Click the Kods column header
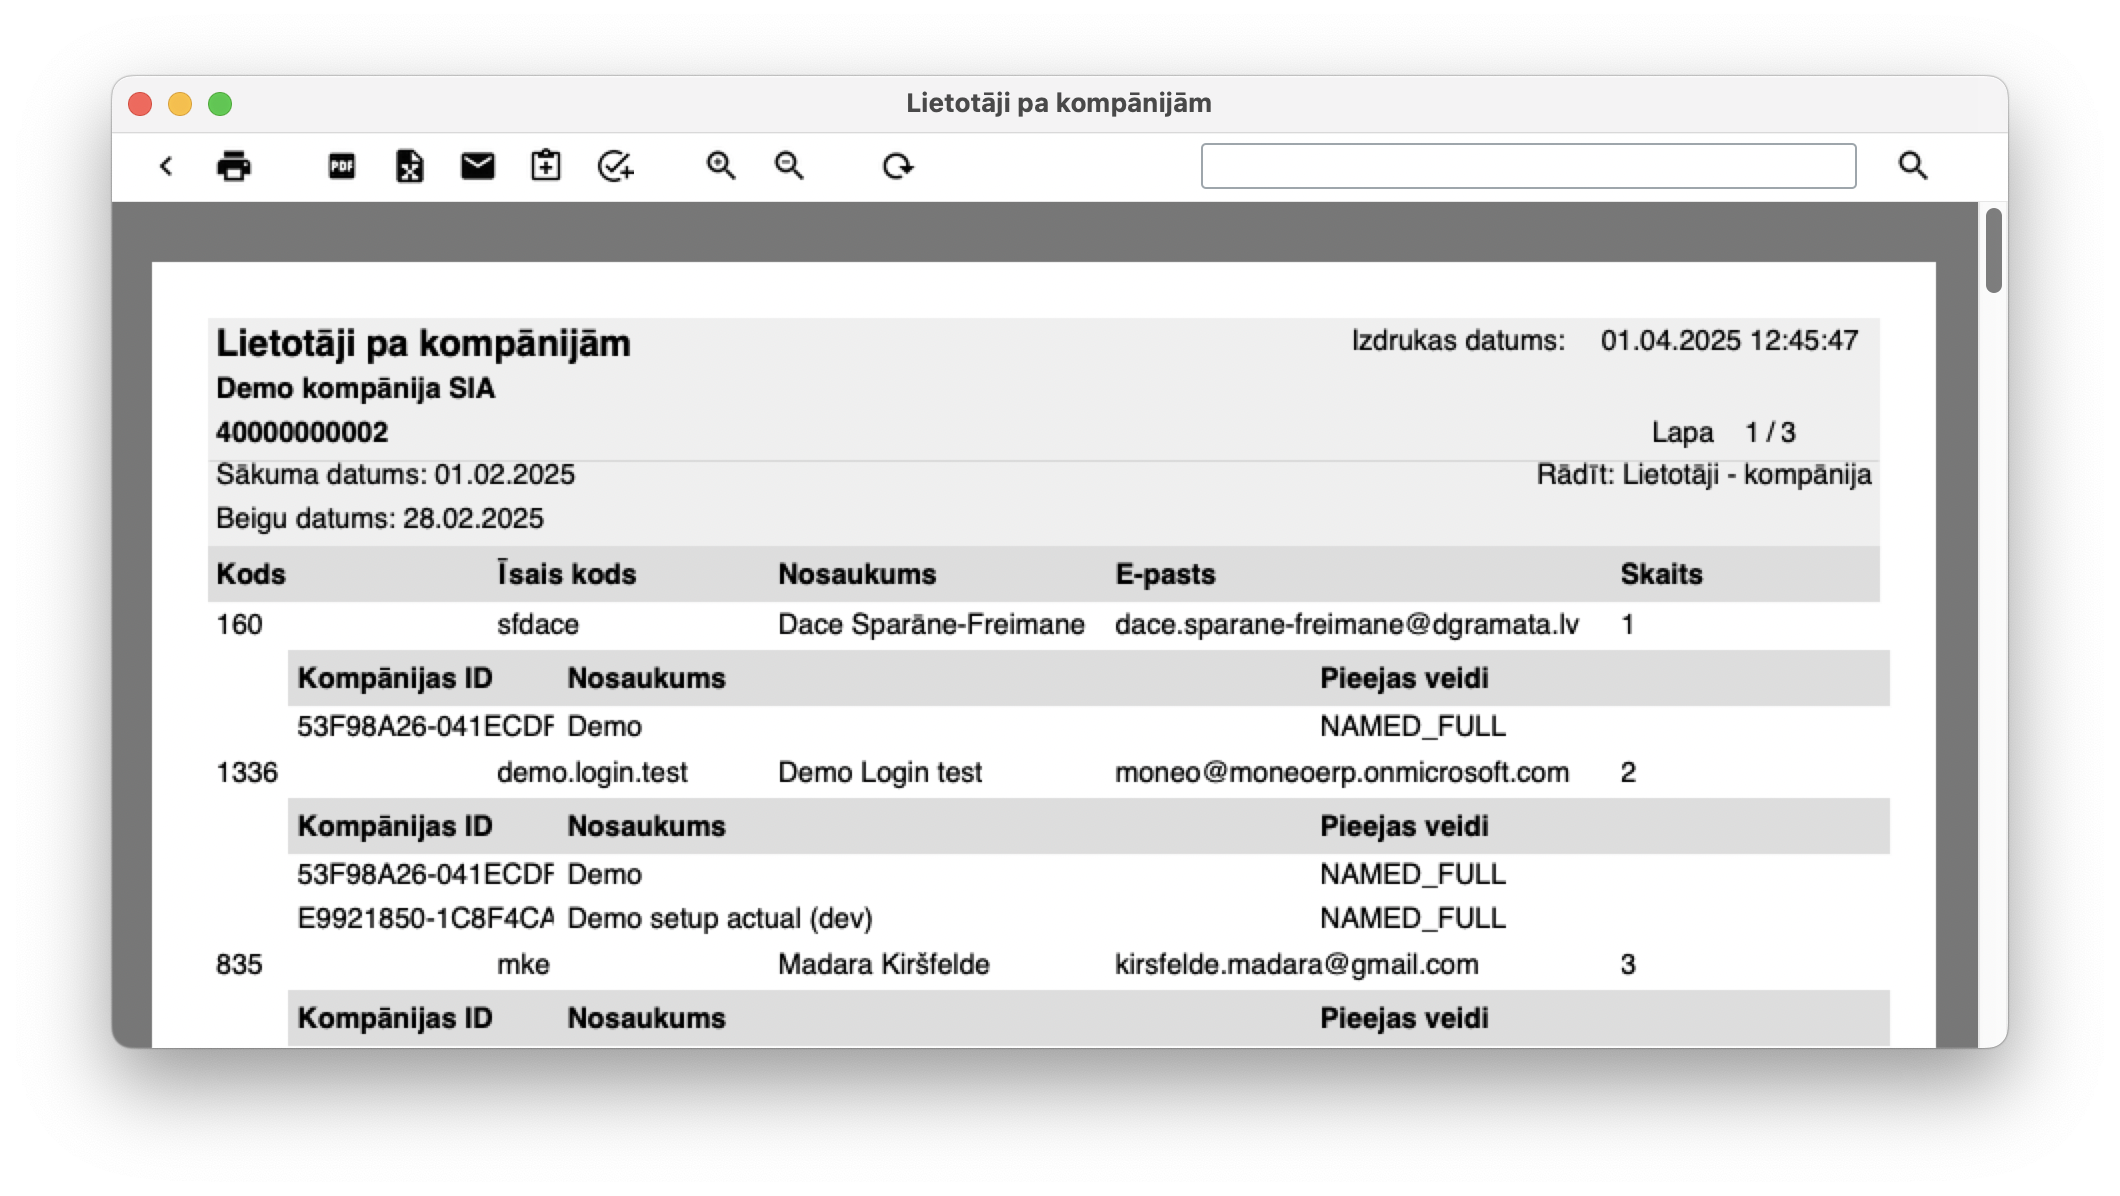The image size is (2120, 1196). click(x=251, y=574)
